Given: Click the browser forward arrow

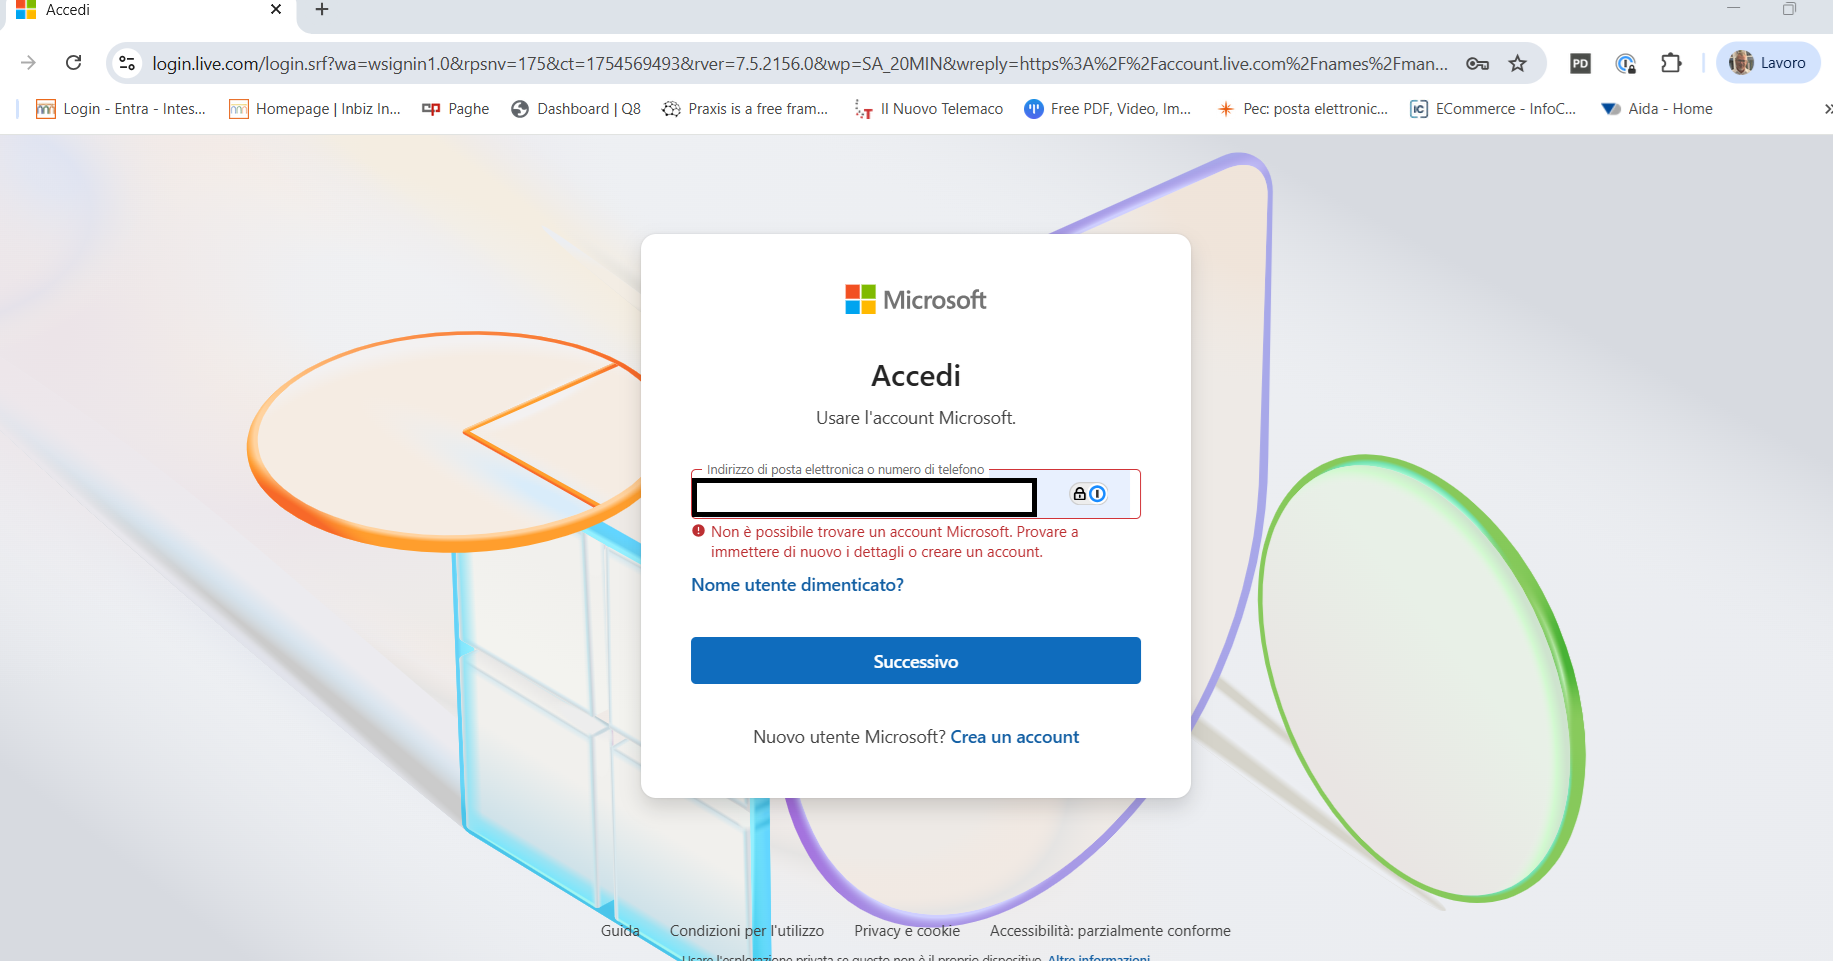Looking at the screenshot, I should tap(28, 63).
